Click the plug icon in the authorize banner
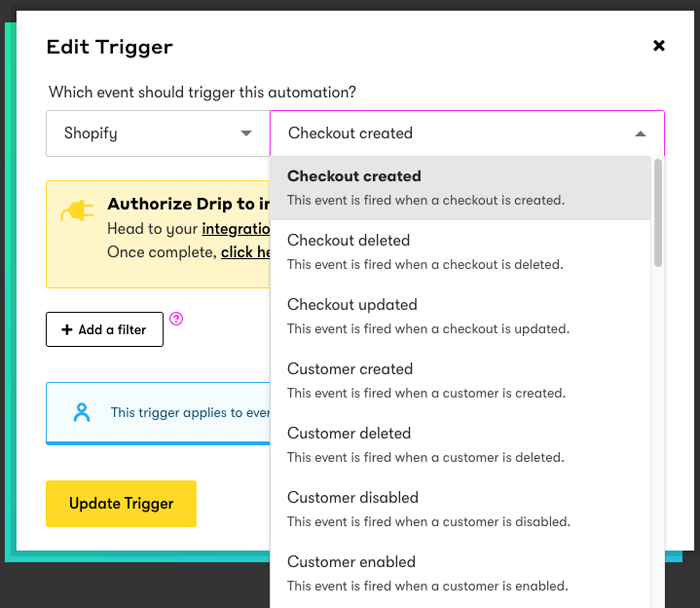 coord(77,212)
